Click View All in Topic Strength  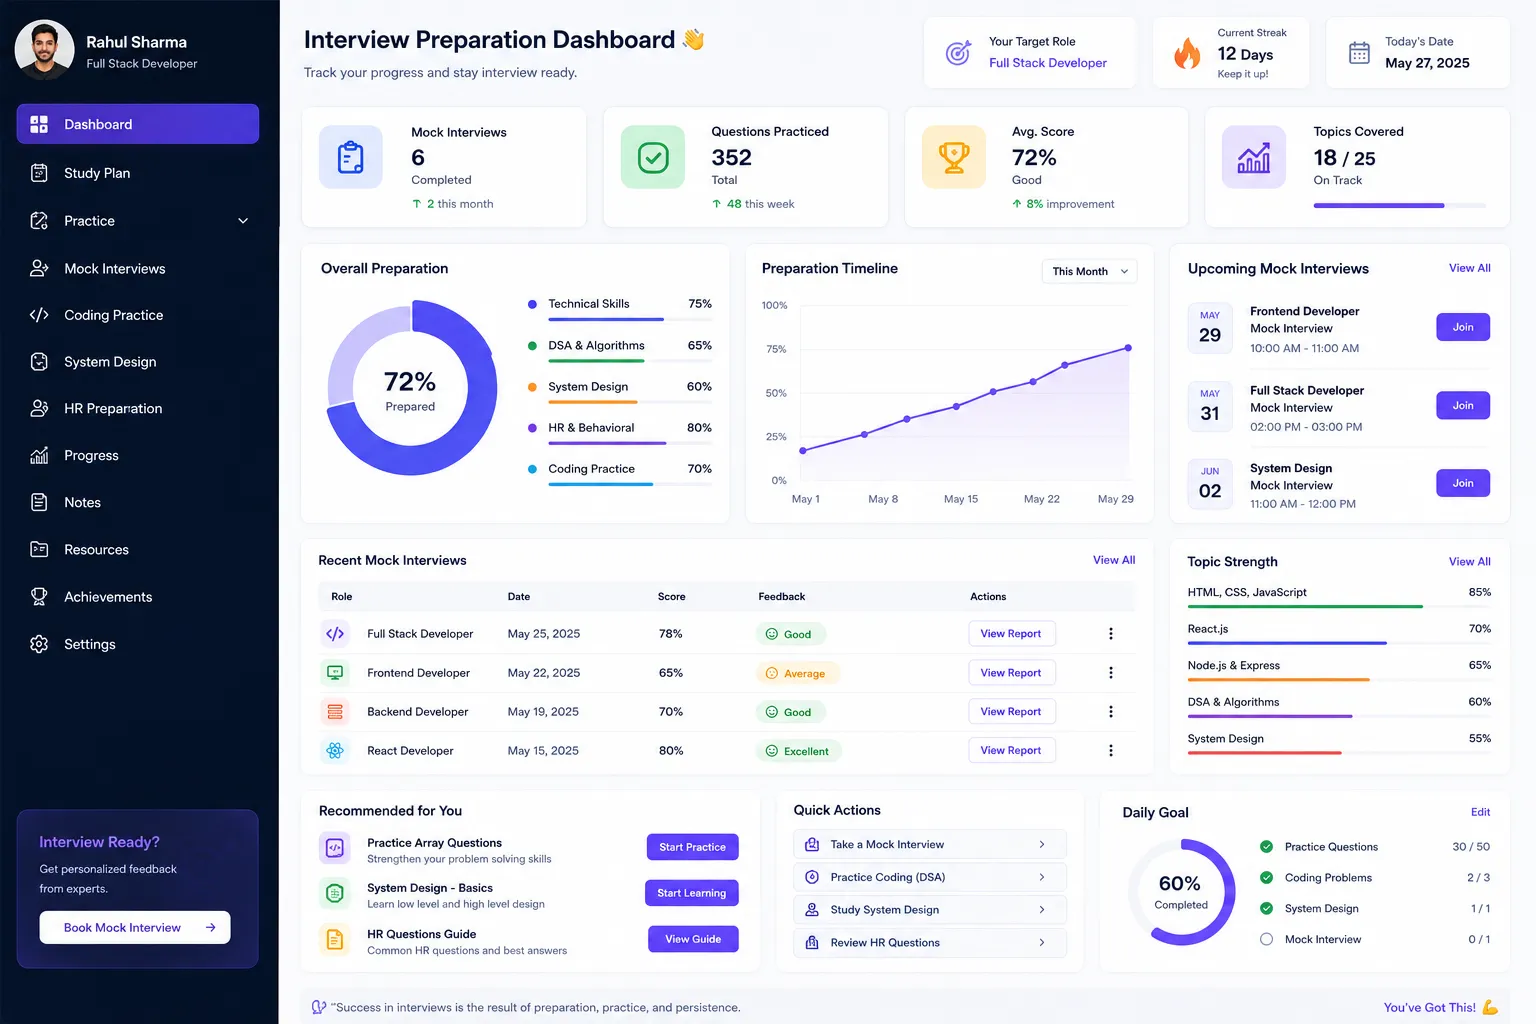tap(1469, 562)
